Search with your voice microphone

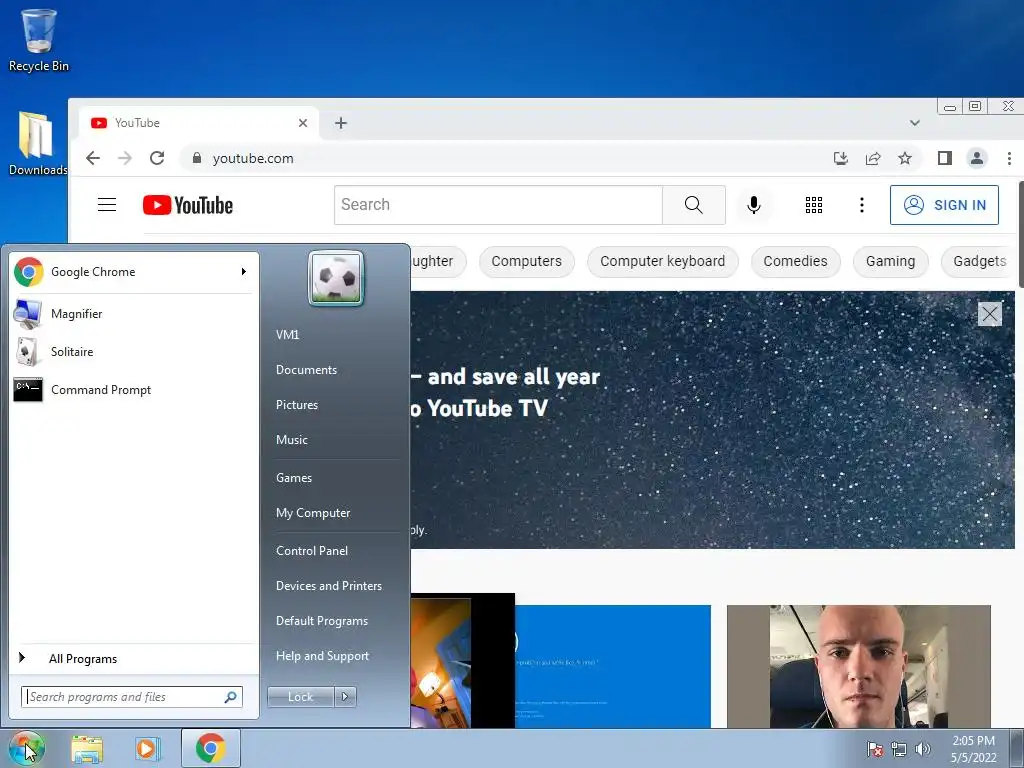pos(754,205)
